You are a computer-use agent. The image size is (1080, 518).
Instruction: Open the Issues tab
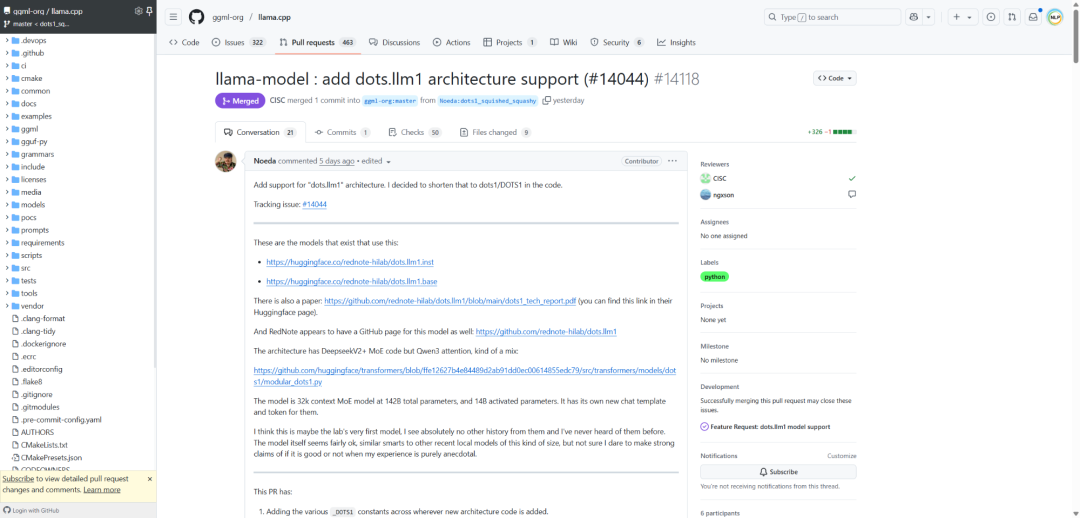click(238, 43)
